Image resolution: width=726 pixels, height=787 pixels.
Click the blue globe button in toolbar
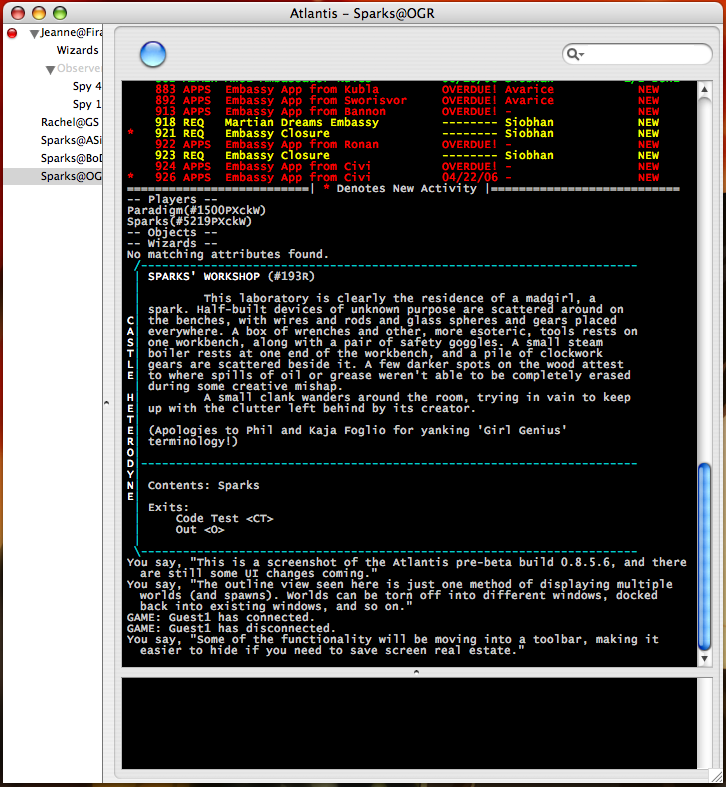click(x=153, y=54)
